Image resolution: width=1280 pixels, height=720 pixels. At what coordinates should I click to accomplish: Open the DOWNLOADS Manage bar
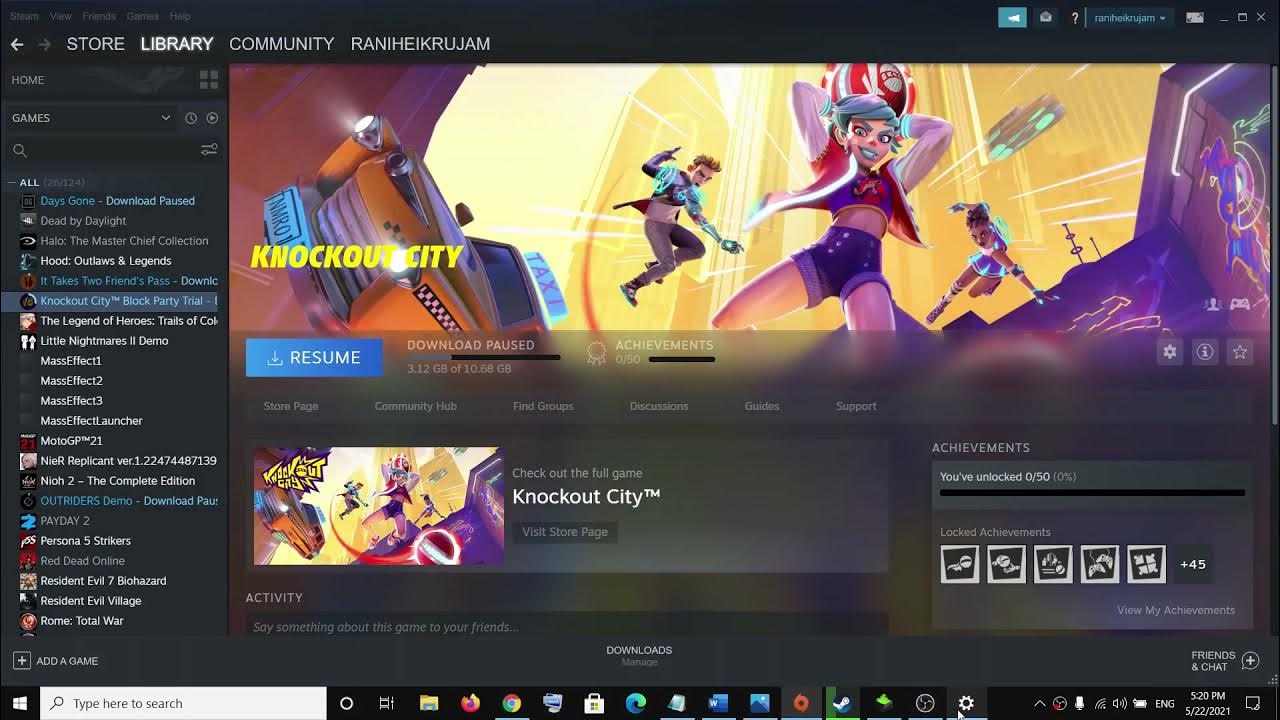[639, 656]
